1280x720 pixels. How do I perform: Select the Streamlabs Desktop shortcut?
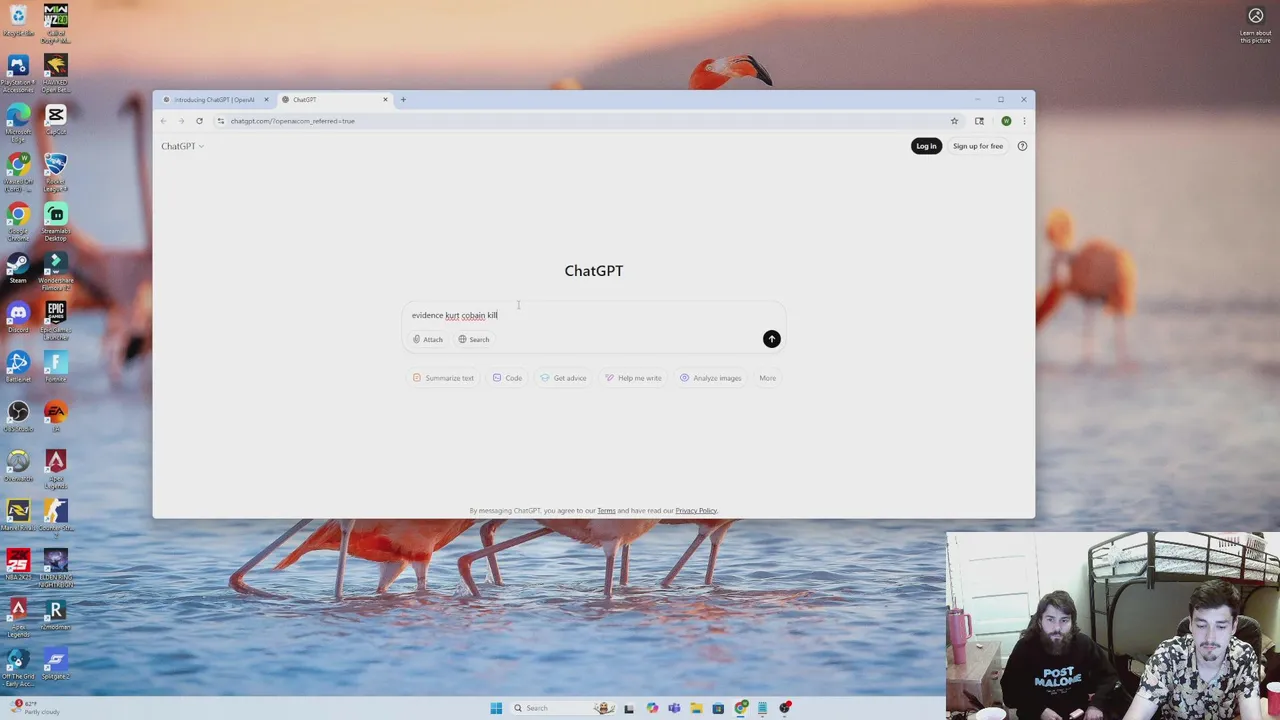(55, 222)
